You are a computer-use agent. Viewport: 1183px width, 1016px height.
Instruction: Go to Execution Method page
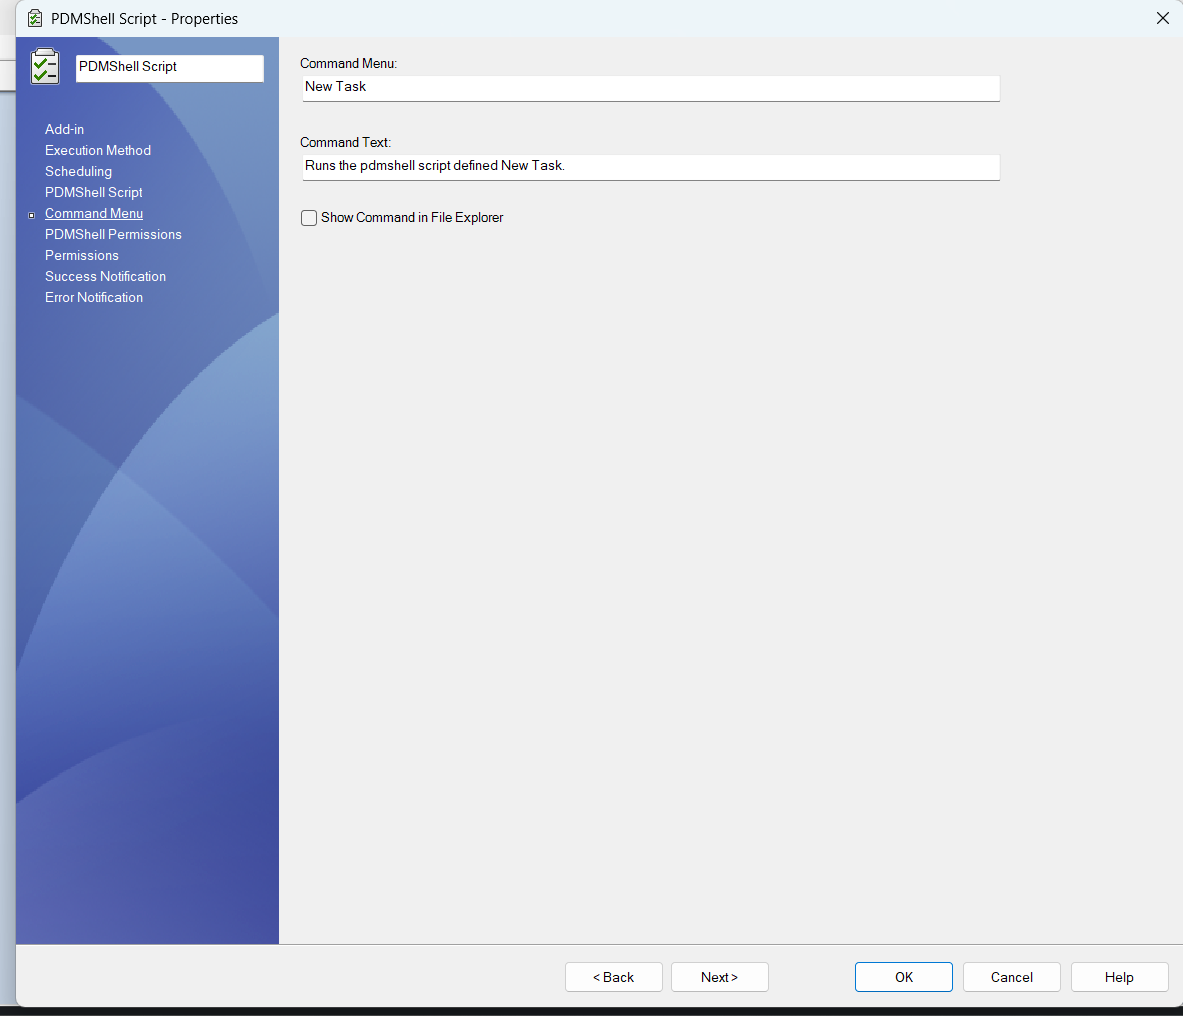pyautogui.click(x=97, y=150)
